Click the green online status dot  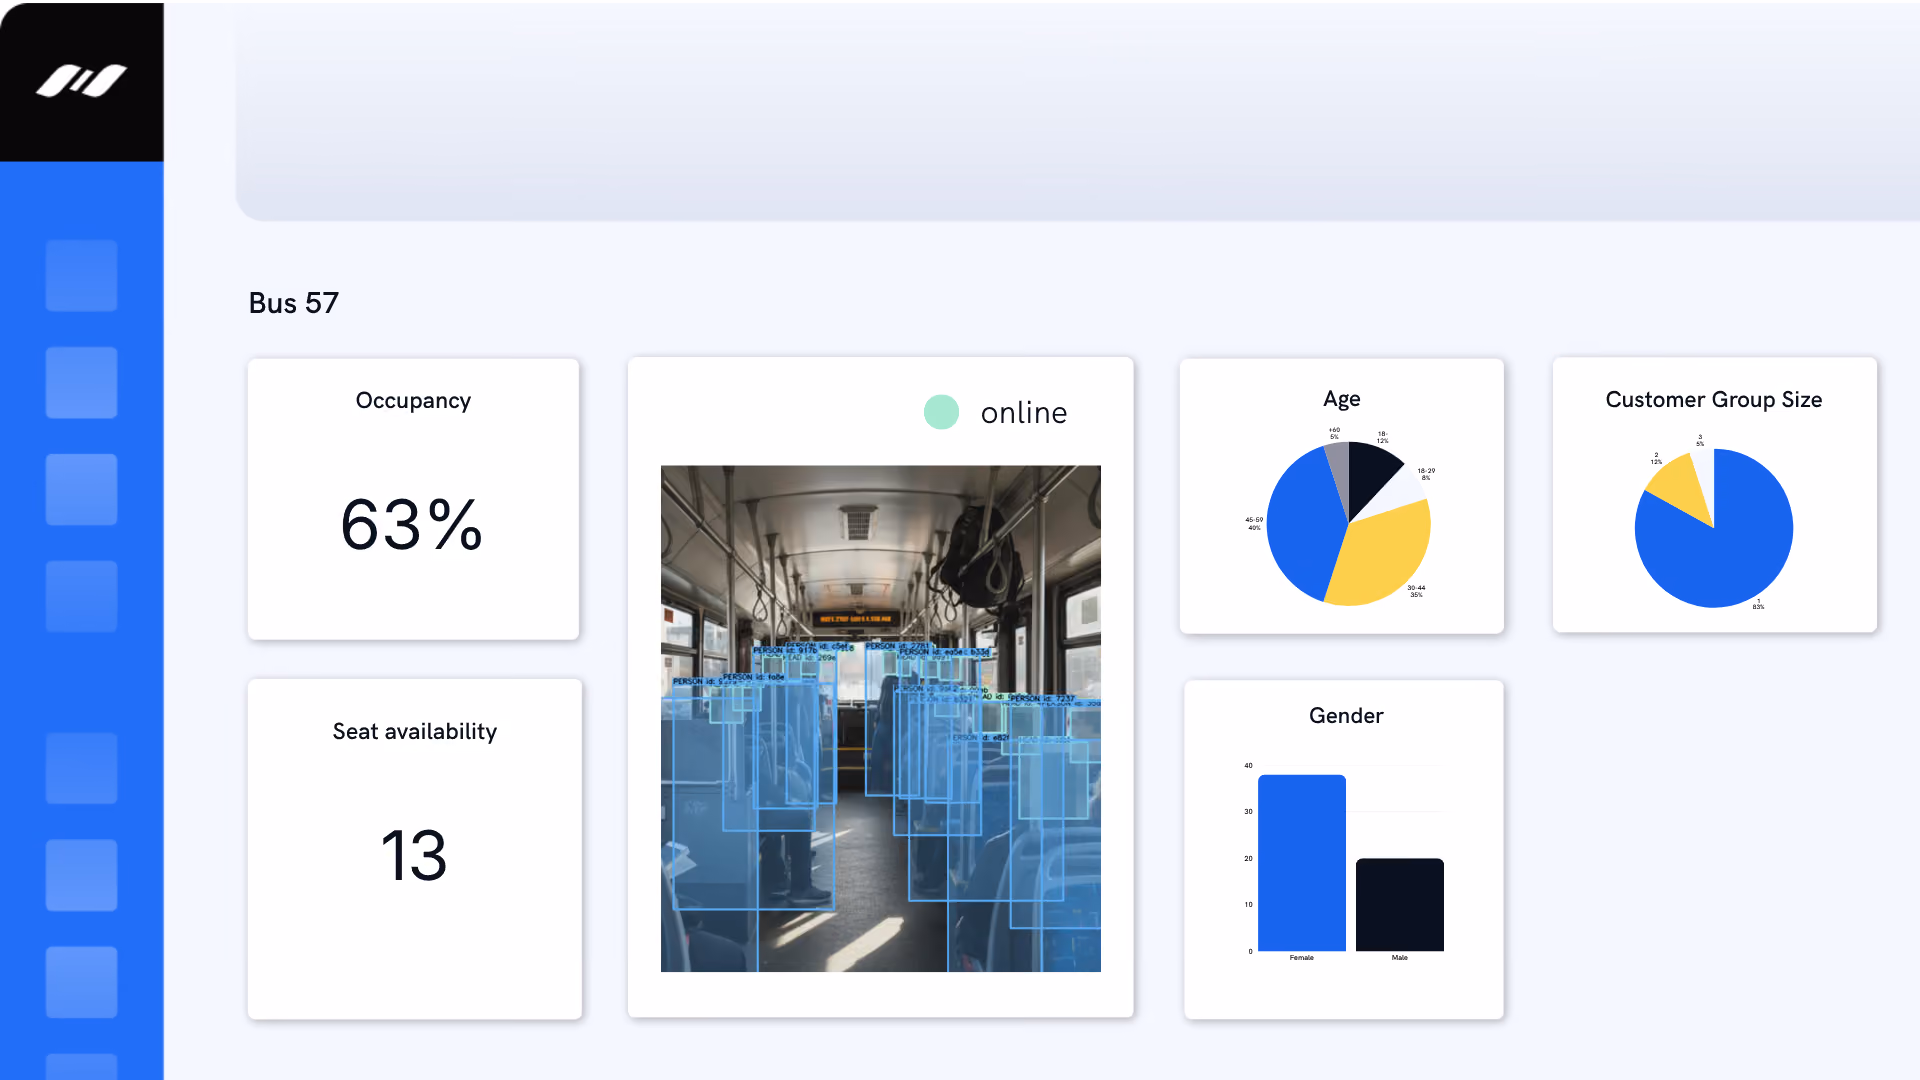point(941,412)
